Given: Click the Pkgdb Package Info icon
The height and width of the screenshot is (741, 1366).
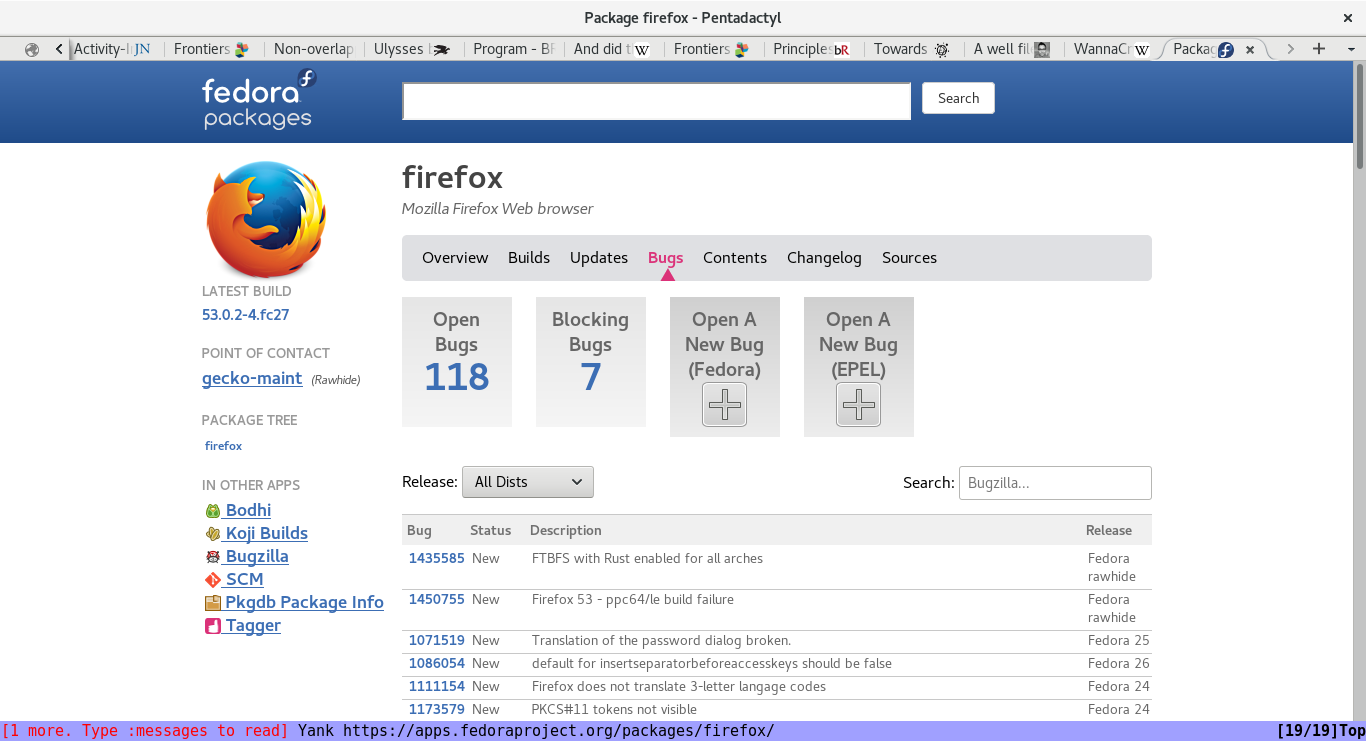Looking at the screenshot, I should pyautogui.click(x=212, y=603).
